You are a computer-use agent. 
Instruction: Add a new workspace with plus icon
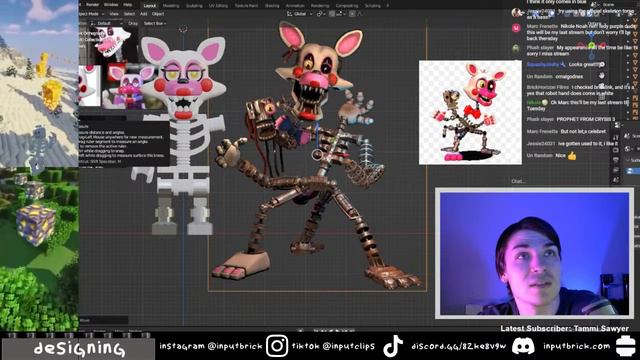pyautogui.click(x=388, y=6)
